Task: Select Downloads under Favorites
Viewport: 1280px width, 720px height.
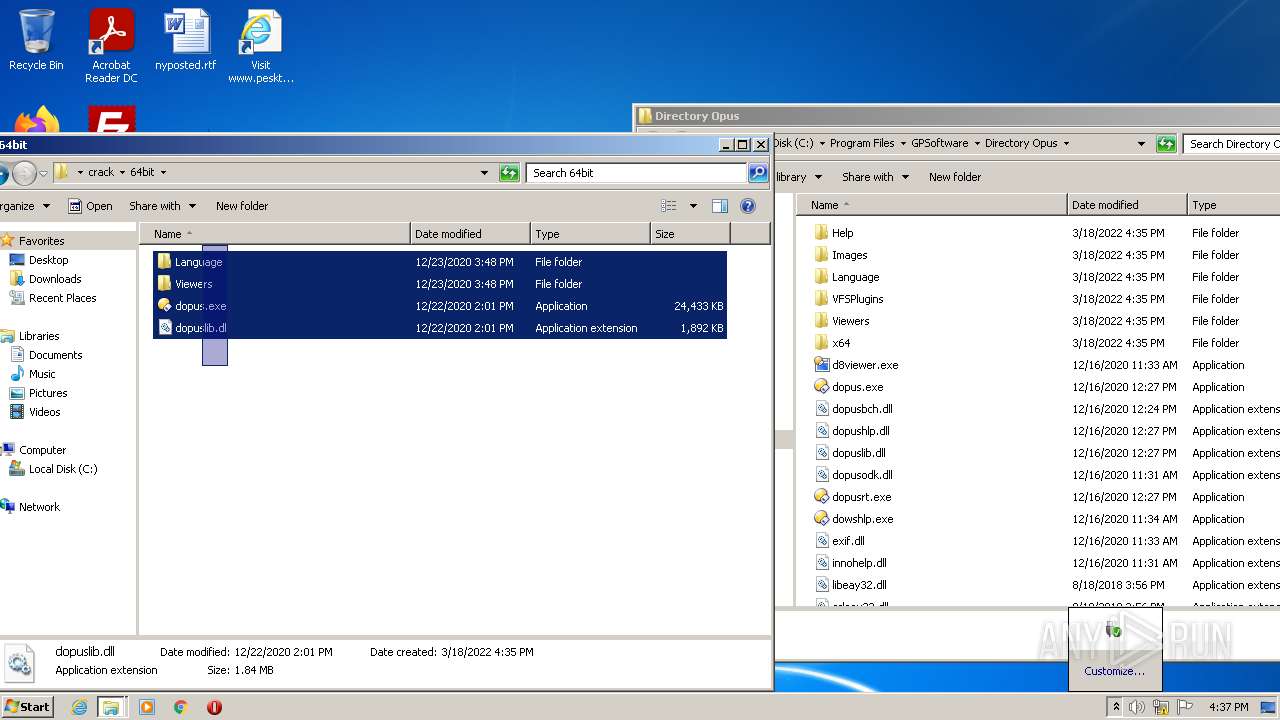Action: [x=55, y=279]
